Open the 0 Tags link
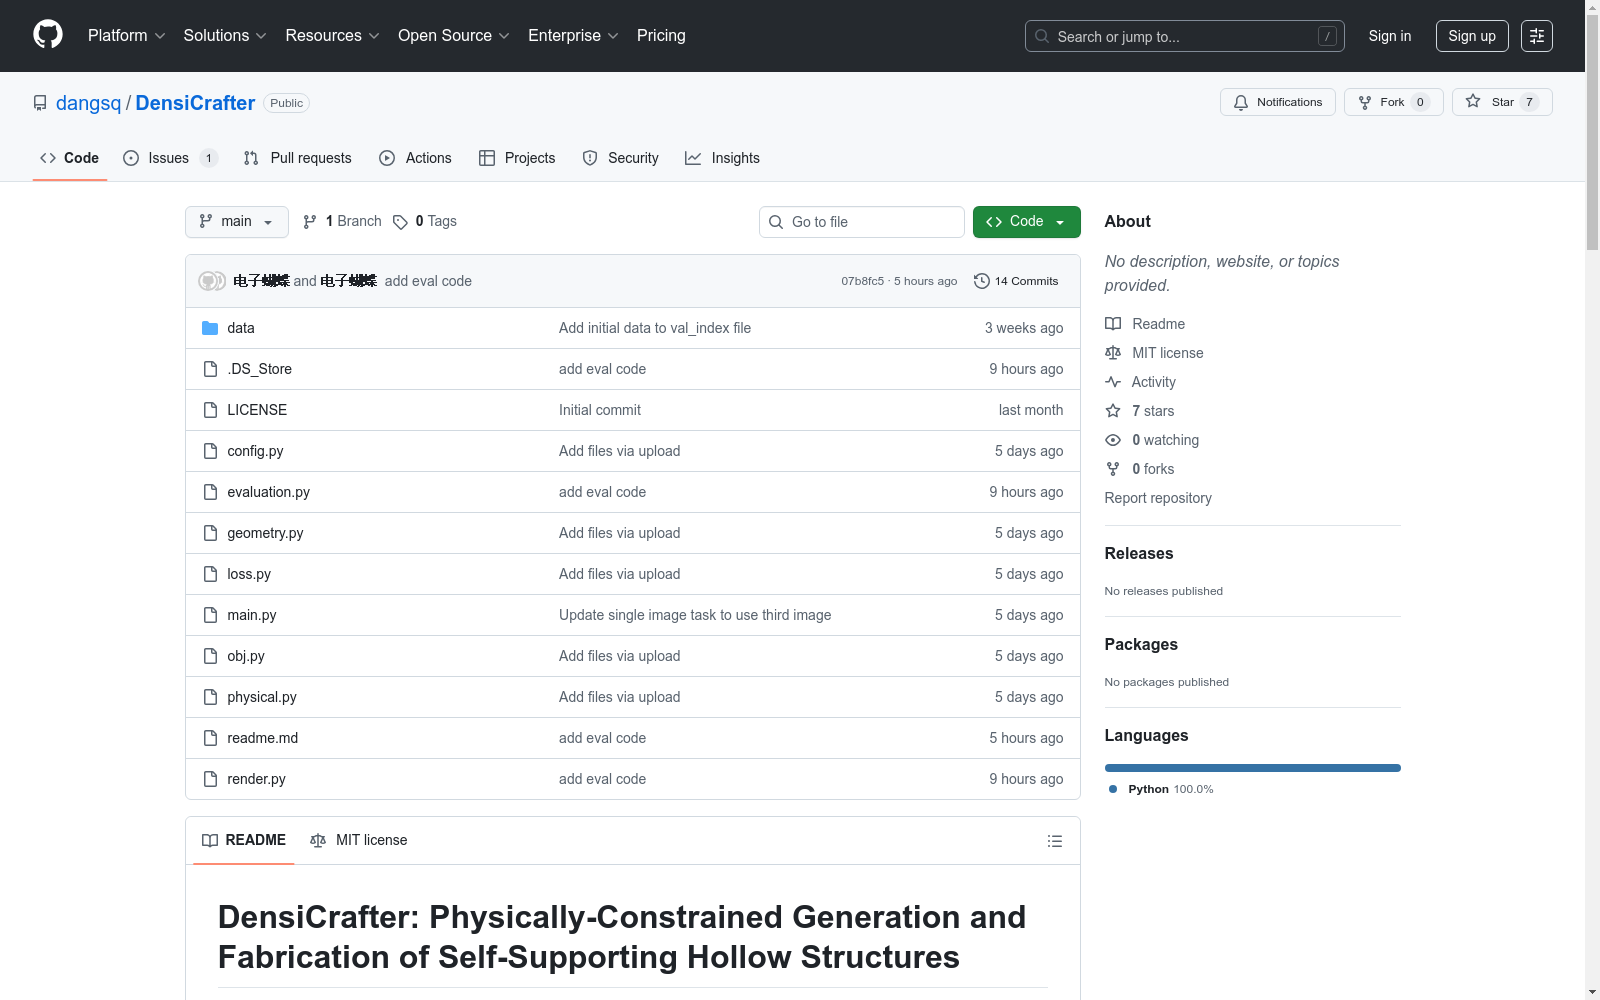Screen dimensions: 1600x1000 425,221
